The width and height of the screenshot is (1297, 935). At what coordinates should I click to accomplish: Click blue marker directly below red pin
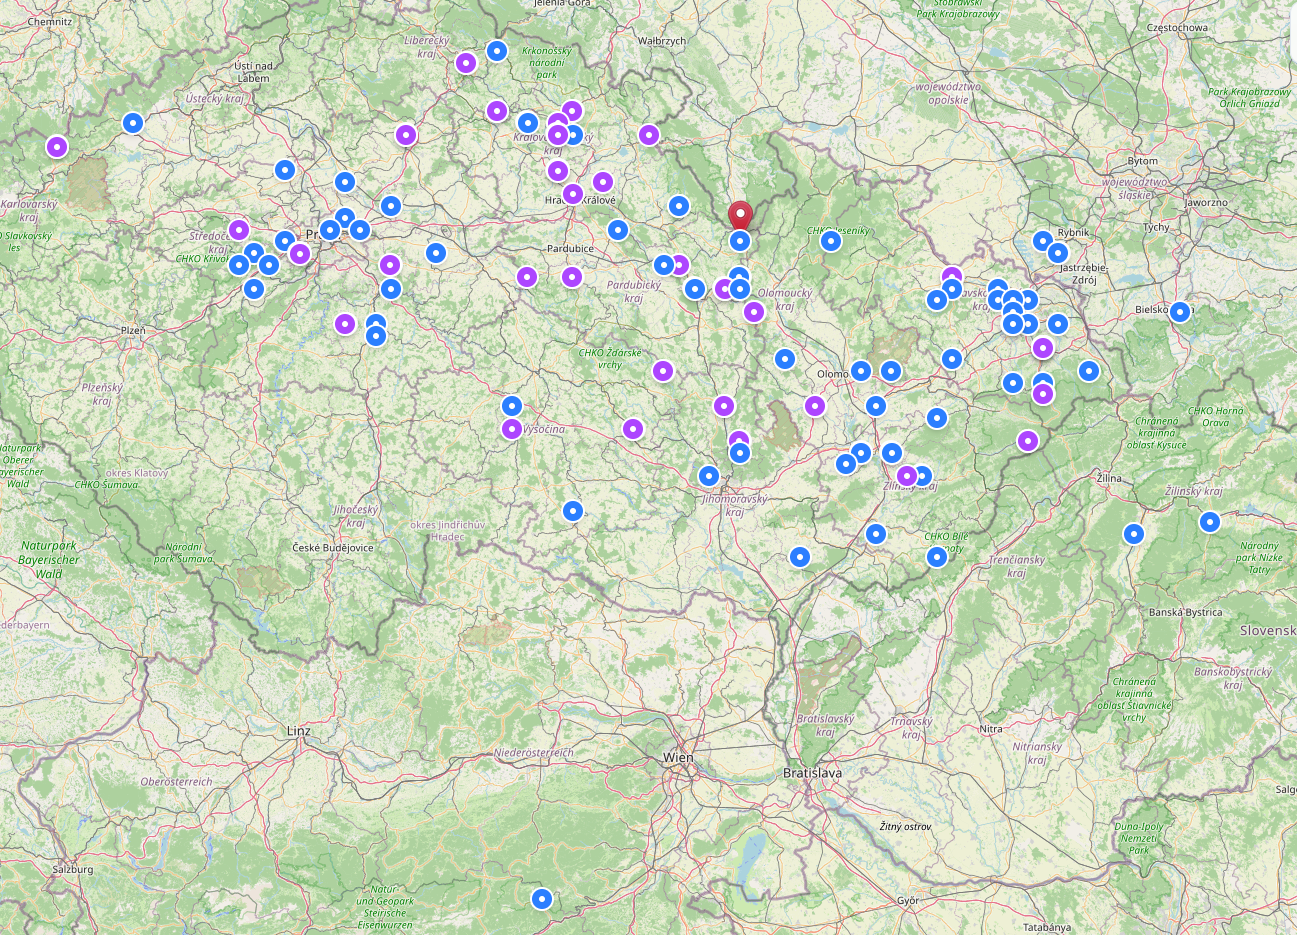(740, 240)
